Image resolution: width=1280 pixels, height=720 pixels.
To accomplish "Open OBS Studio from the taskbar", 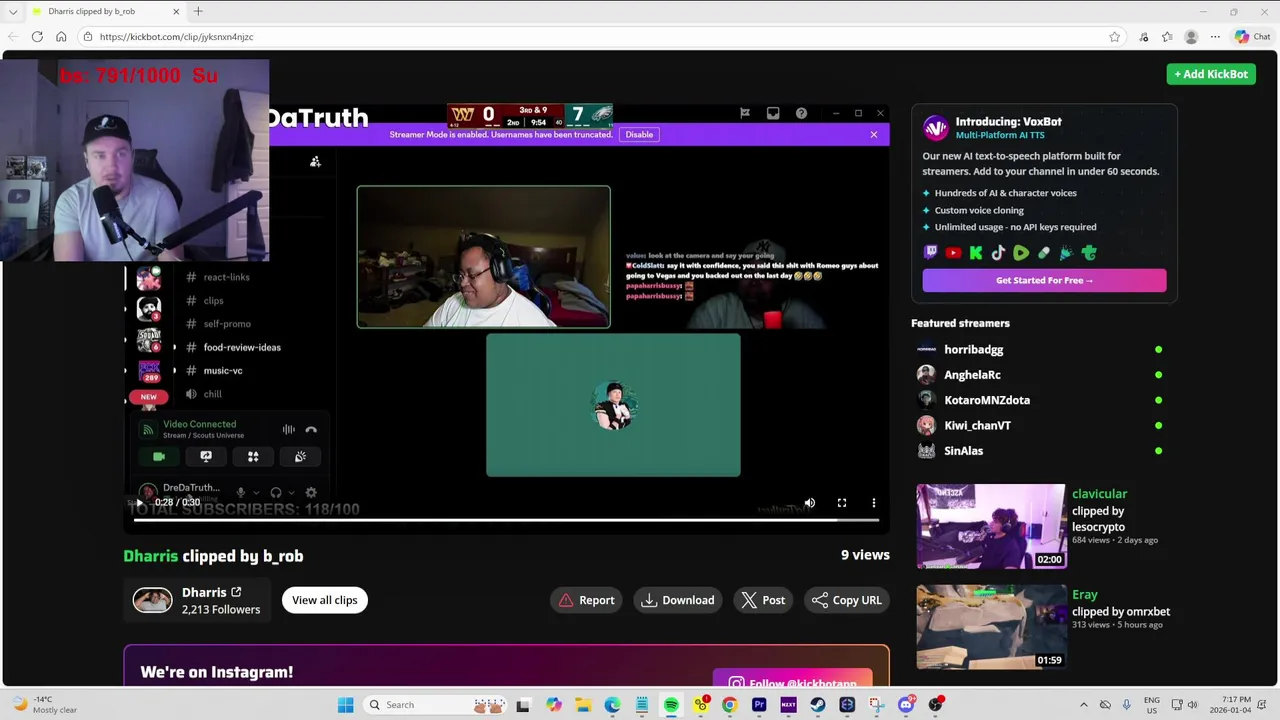I will click(935, 705).
